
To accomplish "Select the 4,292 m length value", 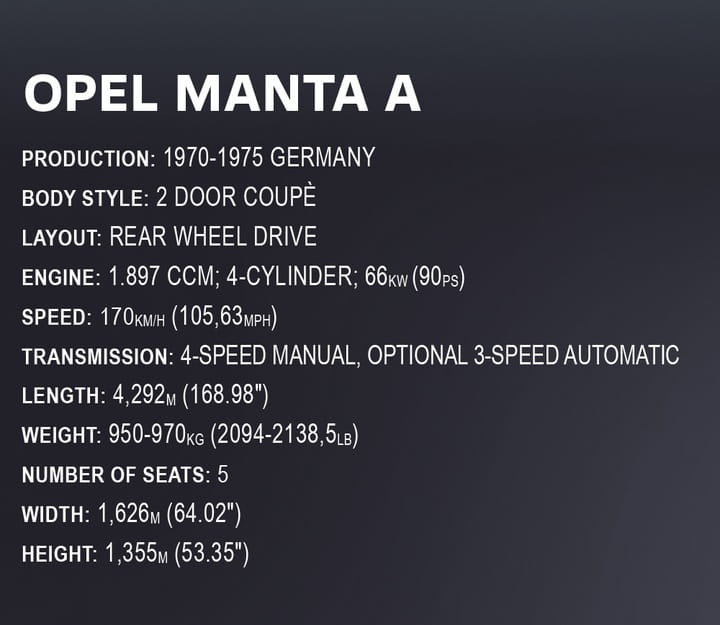I will coord(142,396).
